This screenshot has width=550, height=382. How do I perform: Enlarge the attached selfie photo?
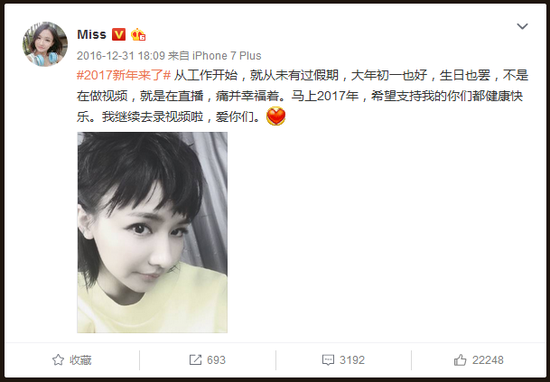pyautogui.click(x=152, y=232)
